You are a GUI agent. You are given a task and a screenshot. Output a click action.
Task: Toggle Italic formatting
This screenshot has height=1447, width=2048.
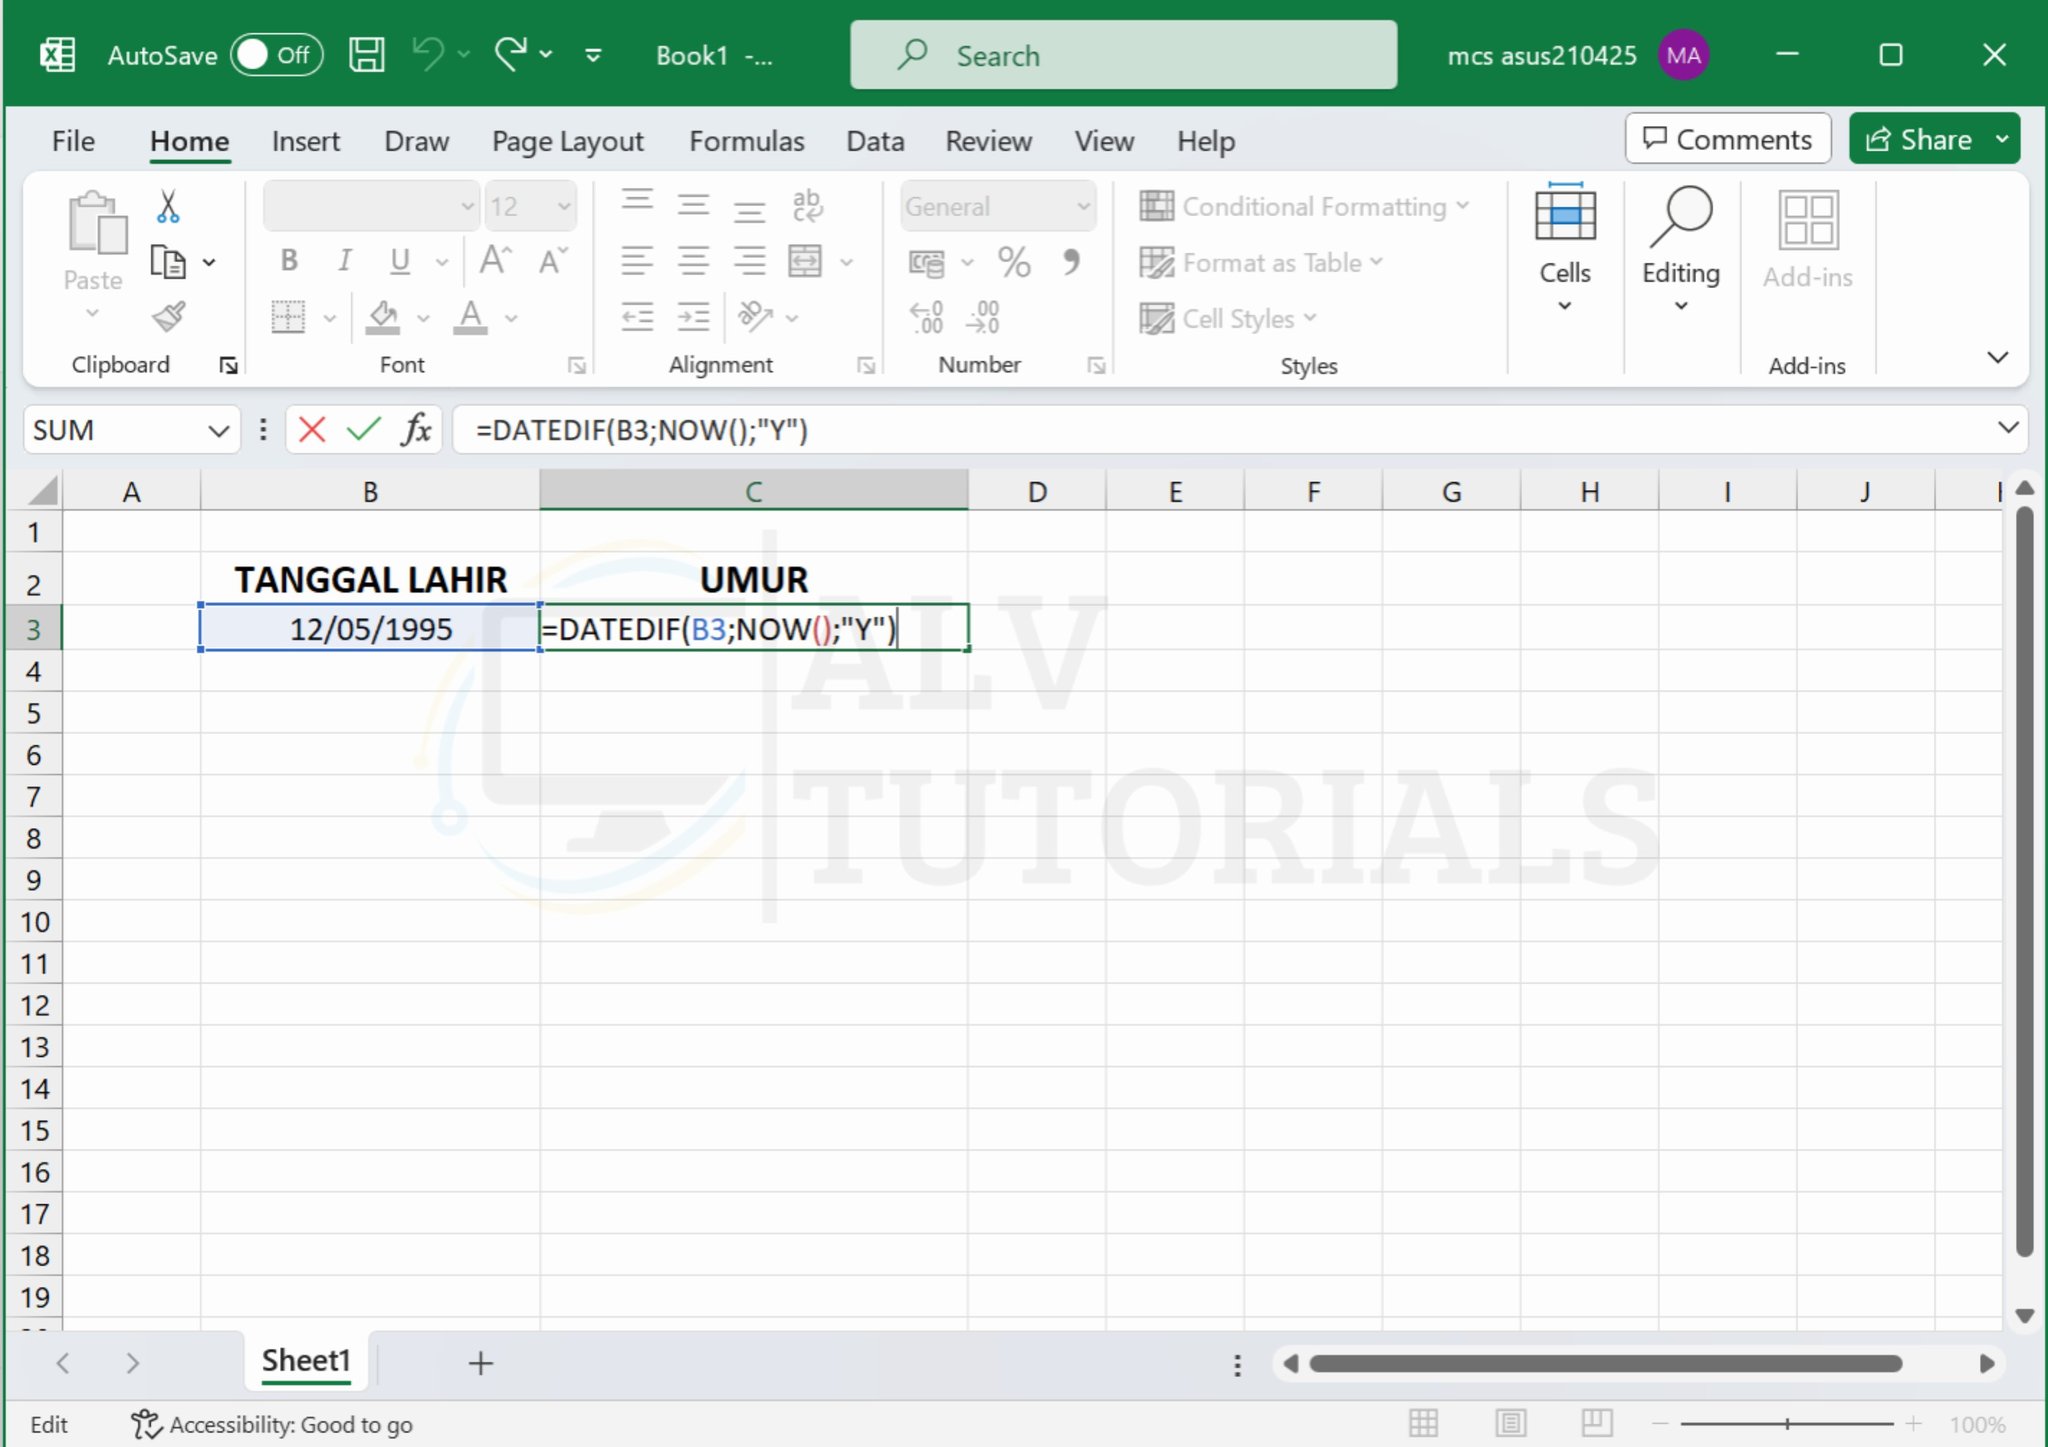345,261
